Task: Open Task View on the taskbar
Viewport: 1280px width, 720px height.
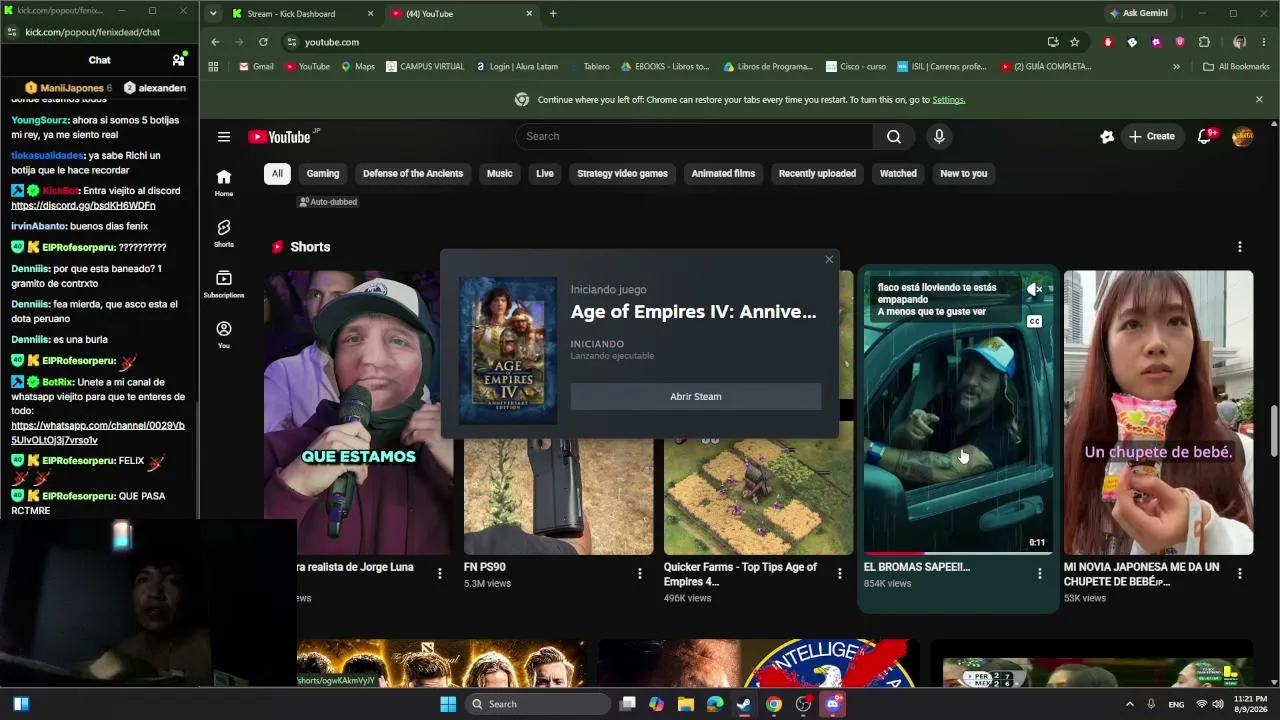Action: coord(627,704)
